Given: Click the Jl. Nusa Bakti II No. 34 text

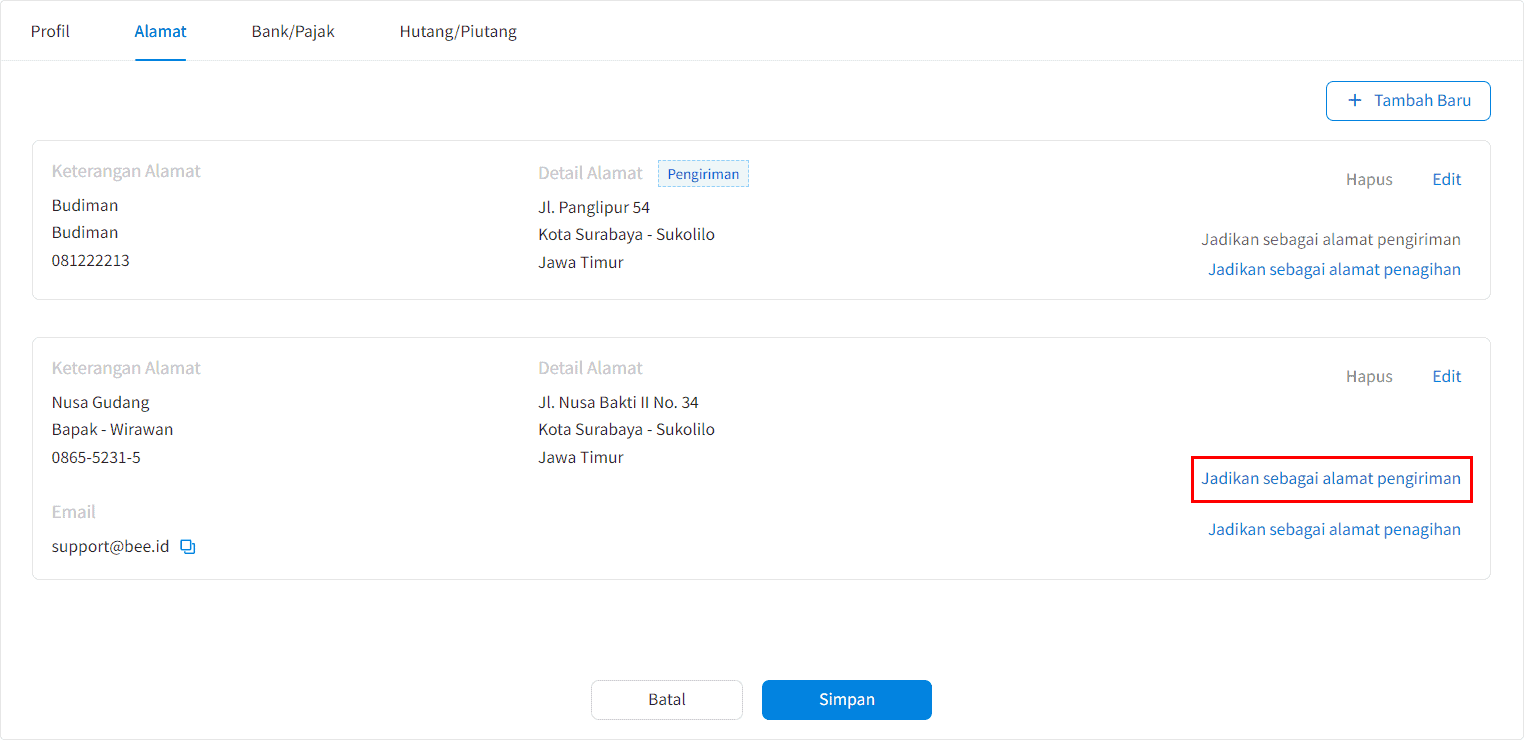Looking at the screenshot, I should coord(618,402).
